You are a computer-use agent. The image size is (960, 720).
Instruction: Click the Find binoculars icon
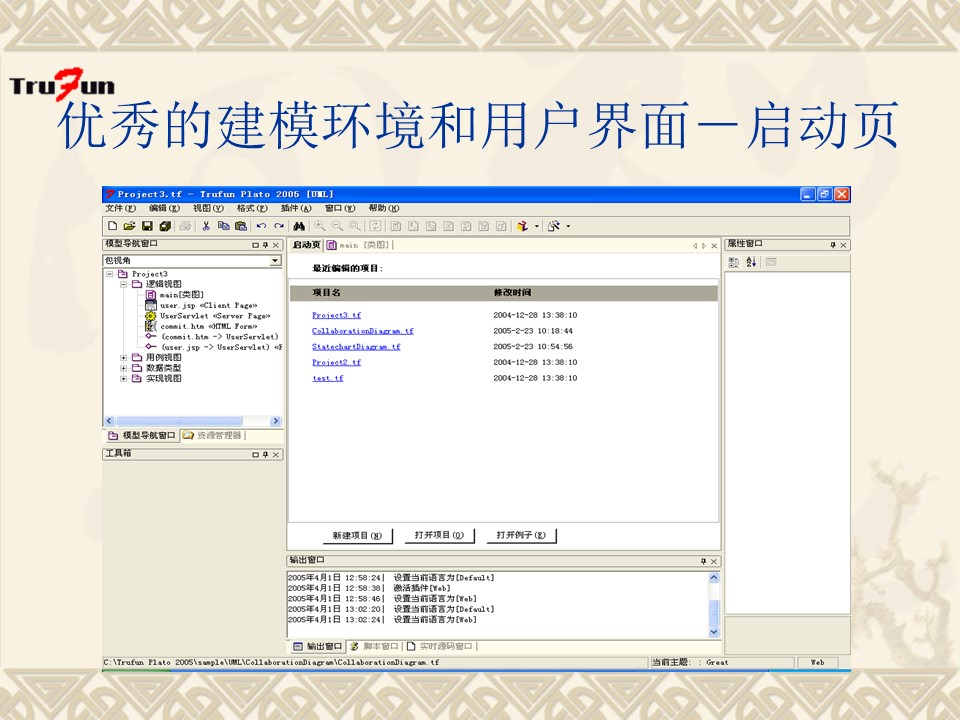pos(299,226)
